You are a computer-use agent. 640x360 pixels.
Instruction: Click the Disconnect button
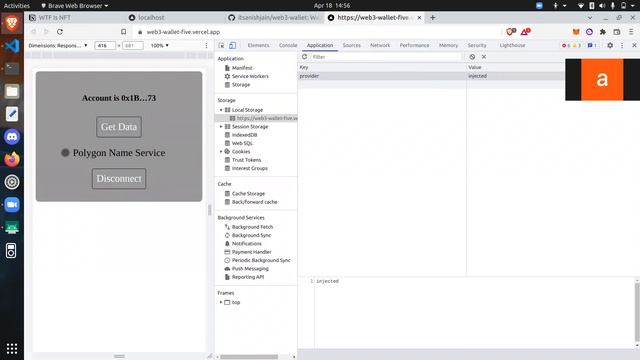pos(119,179)
